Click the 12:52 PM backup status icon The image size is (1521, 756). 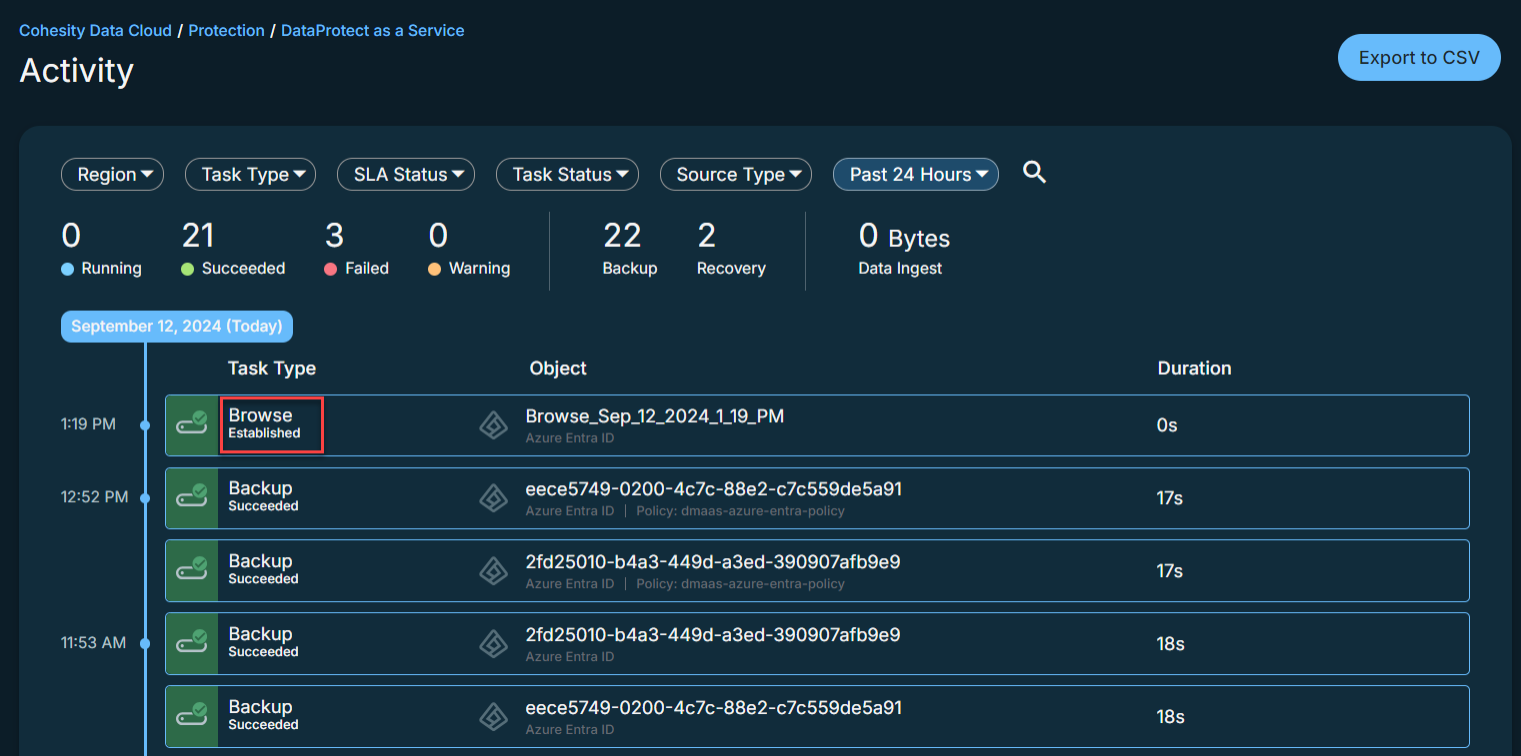(191, 498)
